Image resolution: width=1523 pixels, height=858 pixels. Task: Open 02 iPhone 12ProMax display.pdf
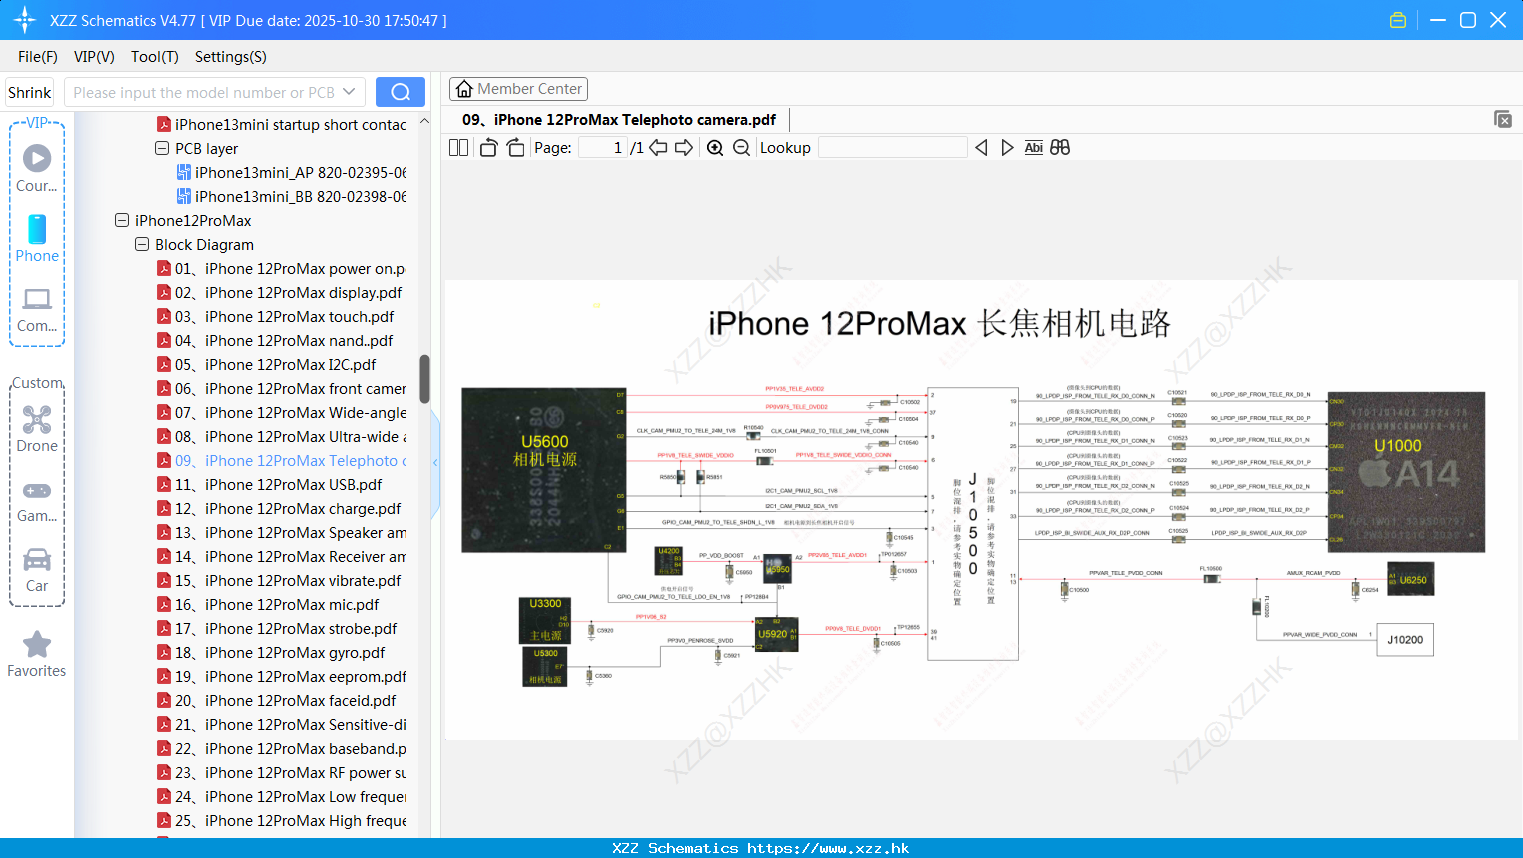[279, 292]
